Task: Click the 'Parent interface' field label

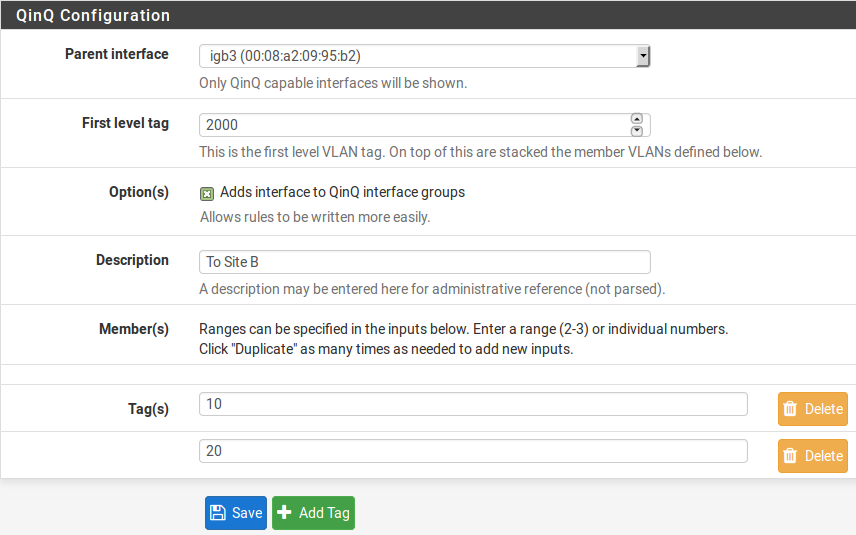Action: pyautogui.click(x=116, y=54)
